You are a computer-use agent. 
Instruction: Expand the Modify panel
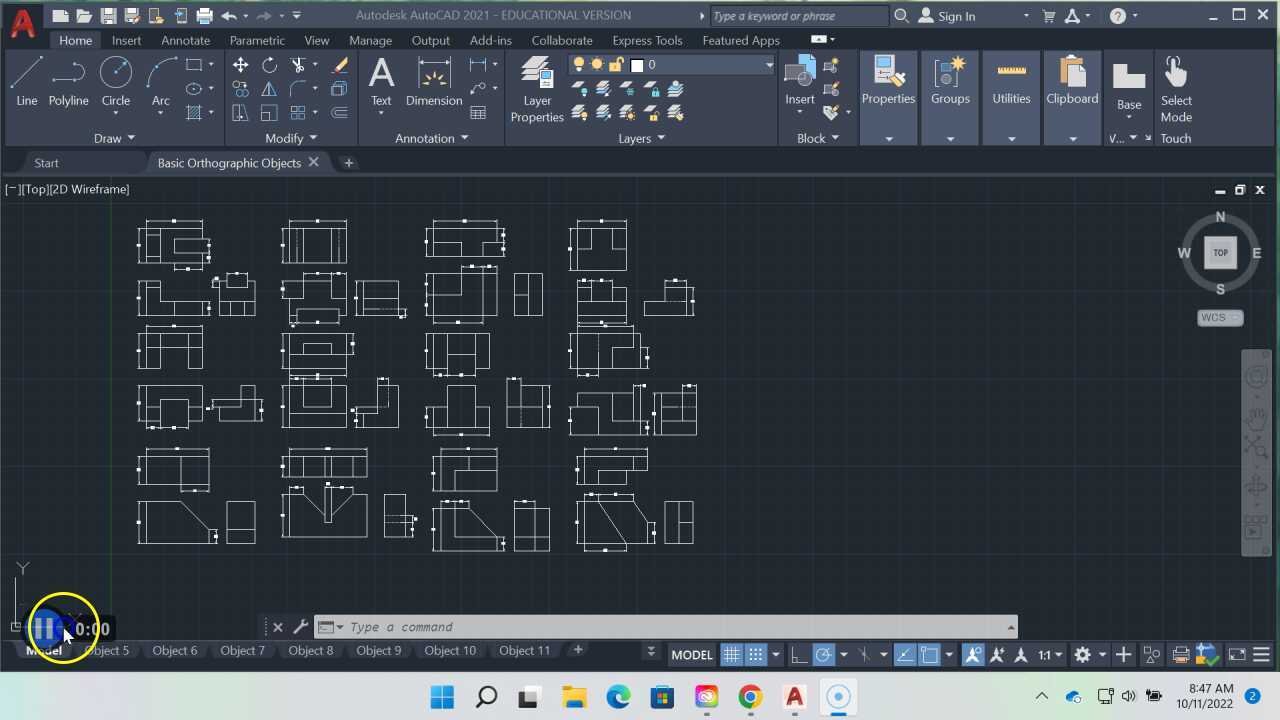(x=311, y=138)
